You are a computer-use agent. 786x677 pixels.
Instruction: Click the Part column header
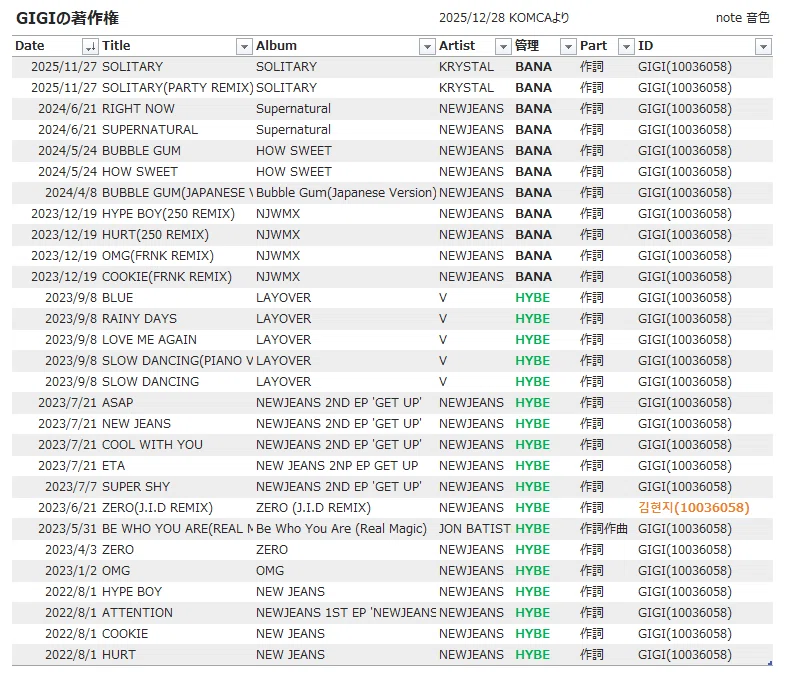tap(594, 46)
